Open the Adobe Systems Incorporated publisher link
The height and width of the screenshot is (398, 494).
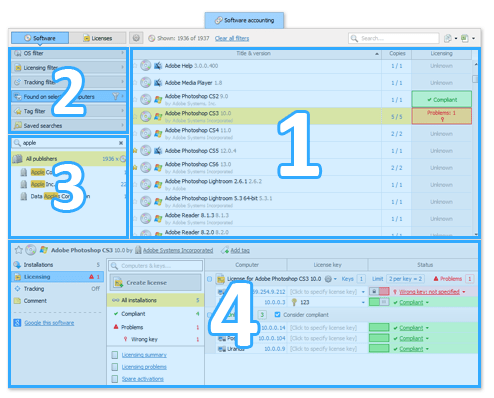178,250
